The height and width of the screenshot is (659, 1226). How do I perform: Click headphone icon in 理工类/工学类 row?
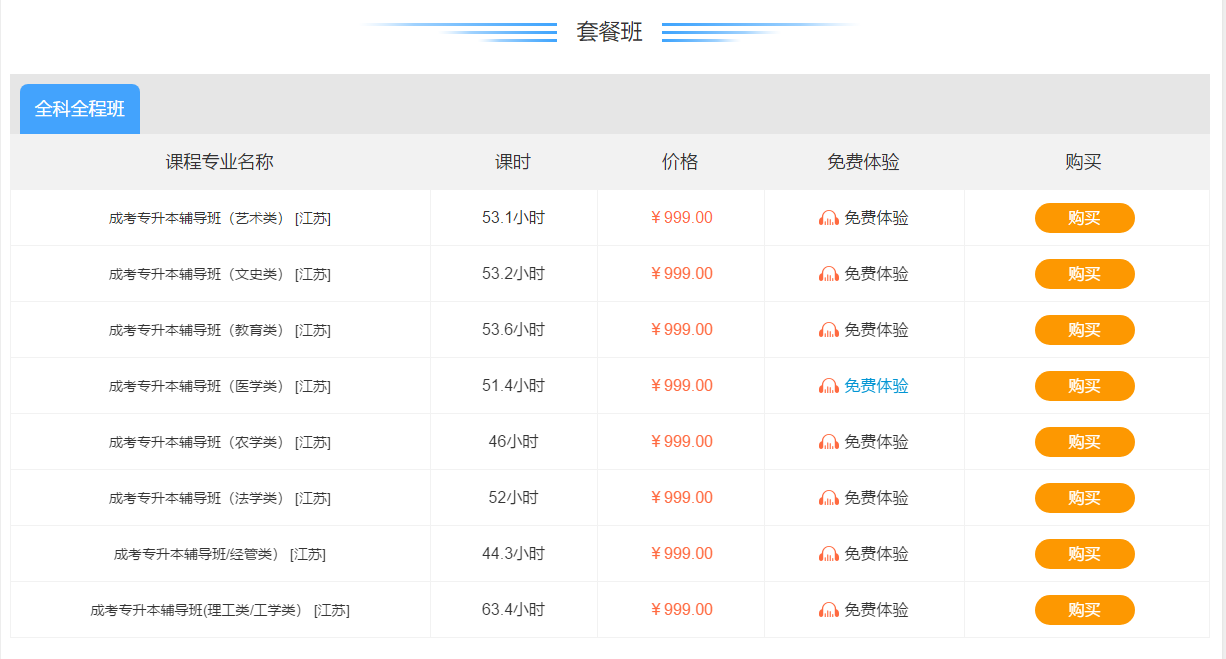828,610
